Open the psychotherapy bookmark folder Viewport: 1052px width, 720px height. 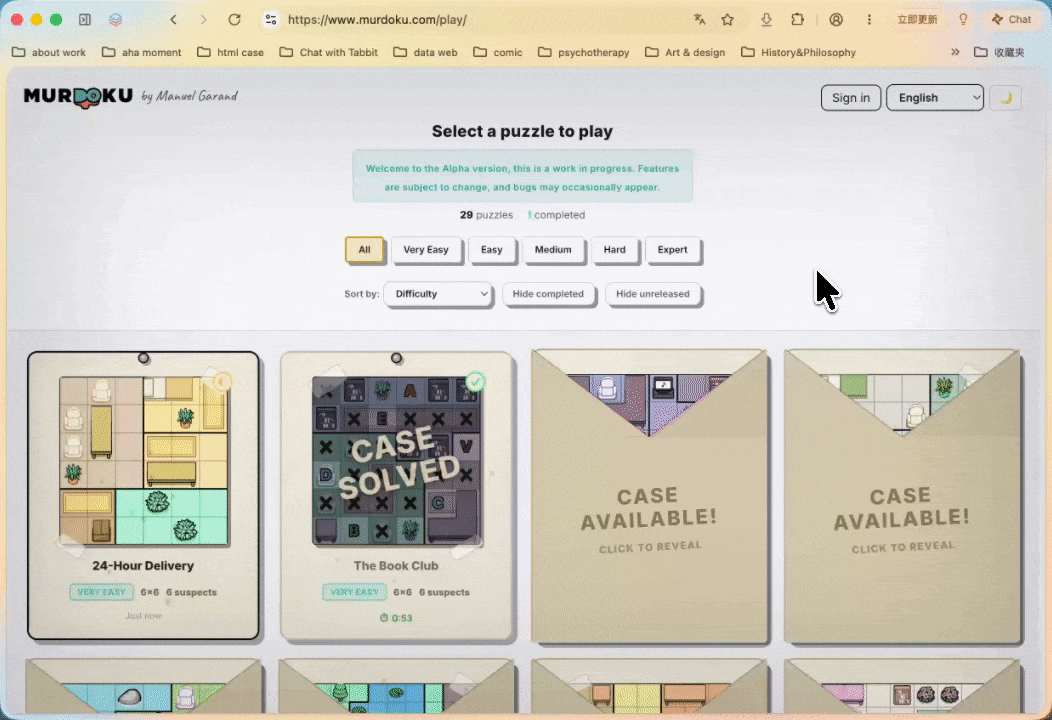tap(584, 52)
